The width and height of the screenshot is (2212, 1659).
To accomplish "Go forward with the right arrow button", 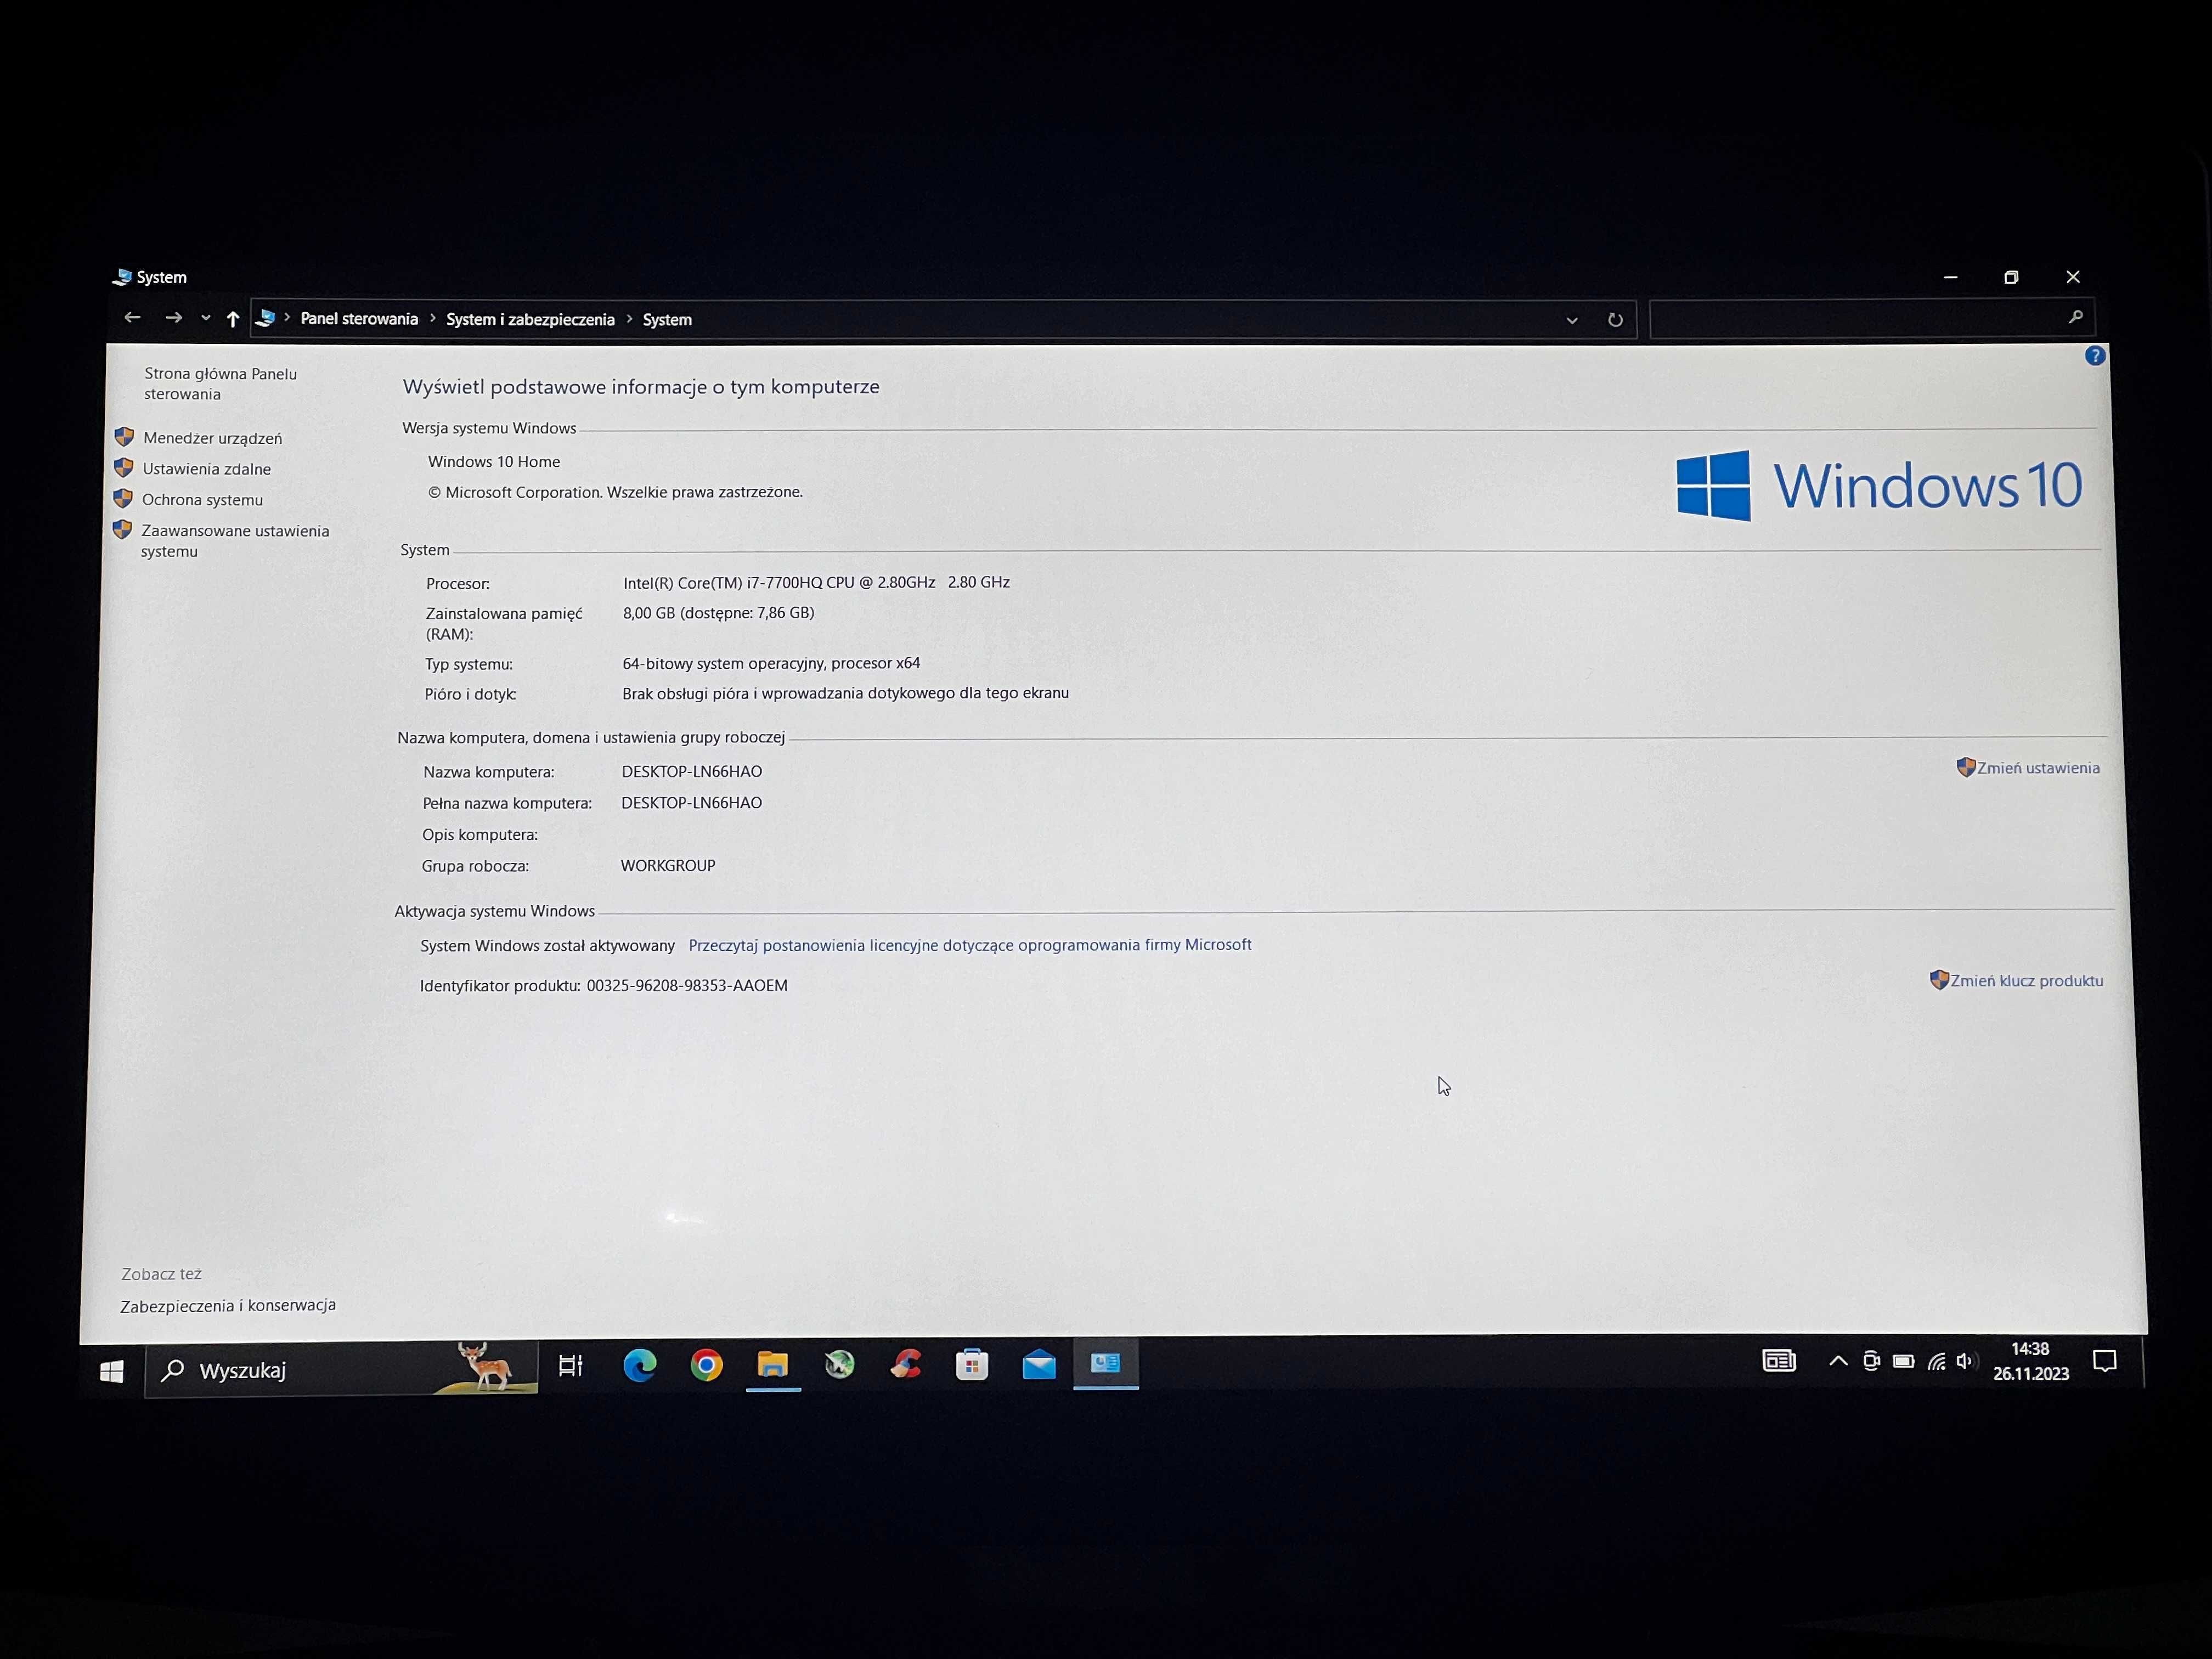I will pyautogui.click(x=173, y=317).
